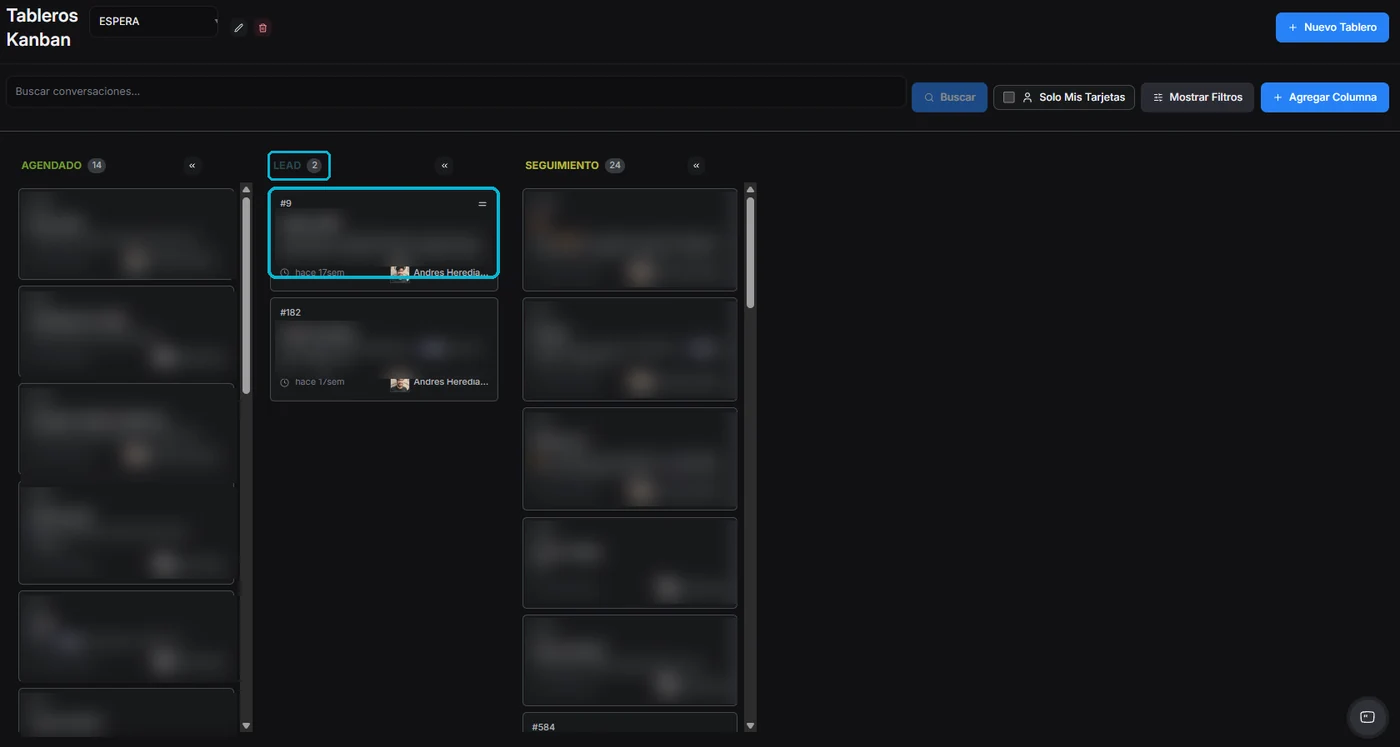This screenshot has height=747, width=1400.
Task: Open the chat widget icon in the corner
Action: (x=1367, y=716)
